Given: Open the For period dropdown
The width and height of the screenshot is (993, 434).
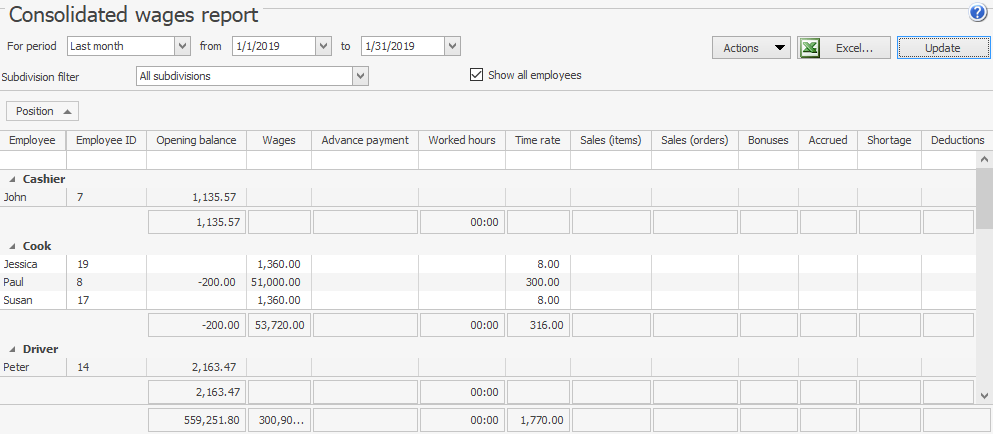Looking at the screenshot, I should pyautogui.click(x=182, y=46).
